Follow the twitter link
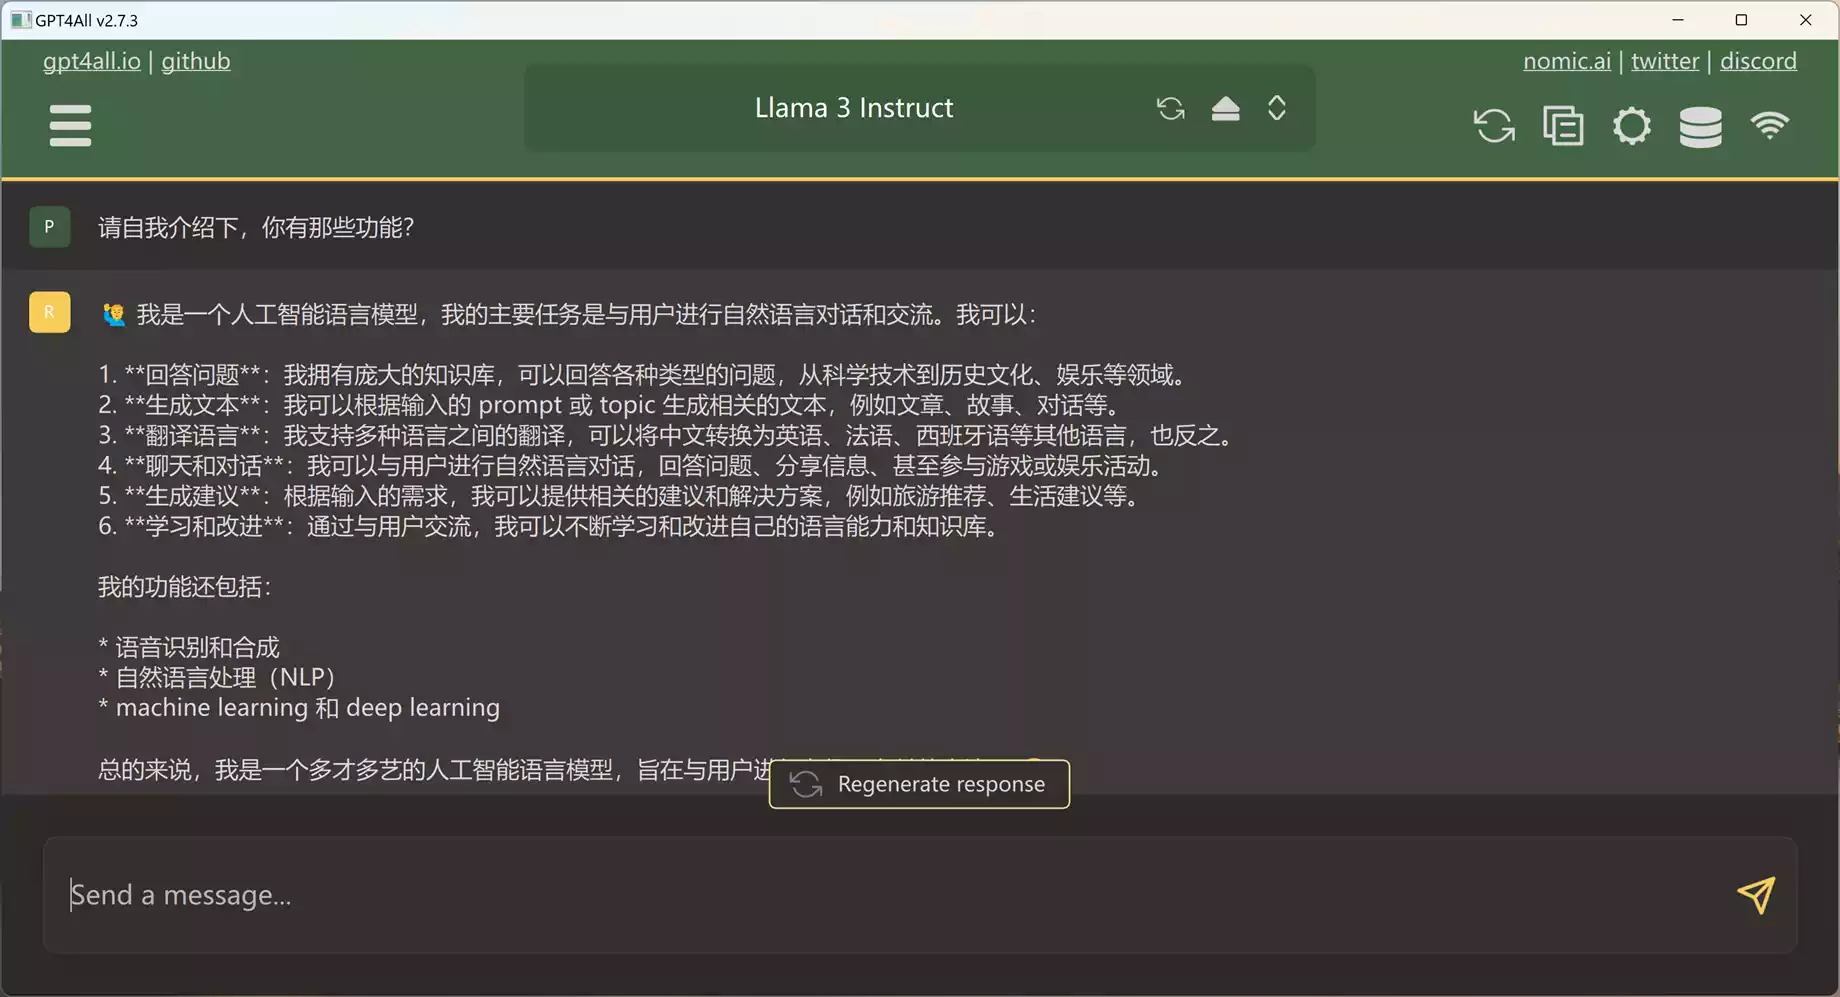The image size is (1840, 997). (x=1665, y=61)
